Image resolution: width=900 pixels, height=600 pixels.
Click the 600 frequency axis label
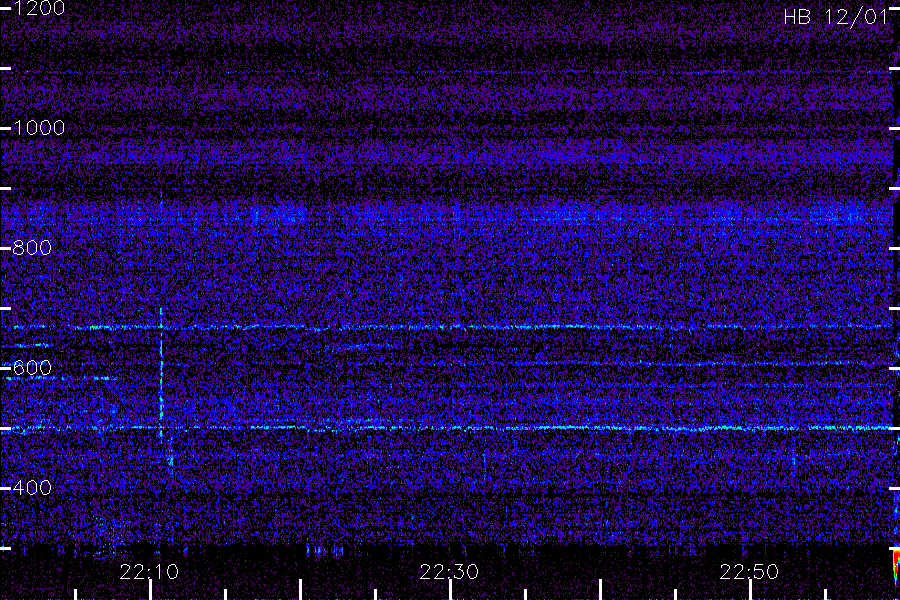(32, 367)
